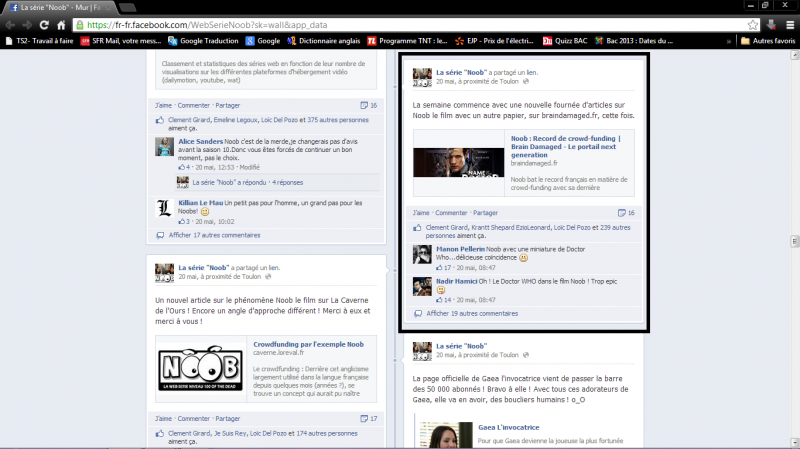This screenshot has width=800, height=449.
Task: Click the thumbs-up icon beside Clement Girard, Je Suis Rey
Action: 160,434
